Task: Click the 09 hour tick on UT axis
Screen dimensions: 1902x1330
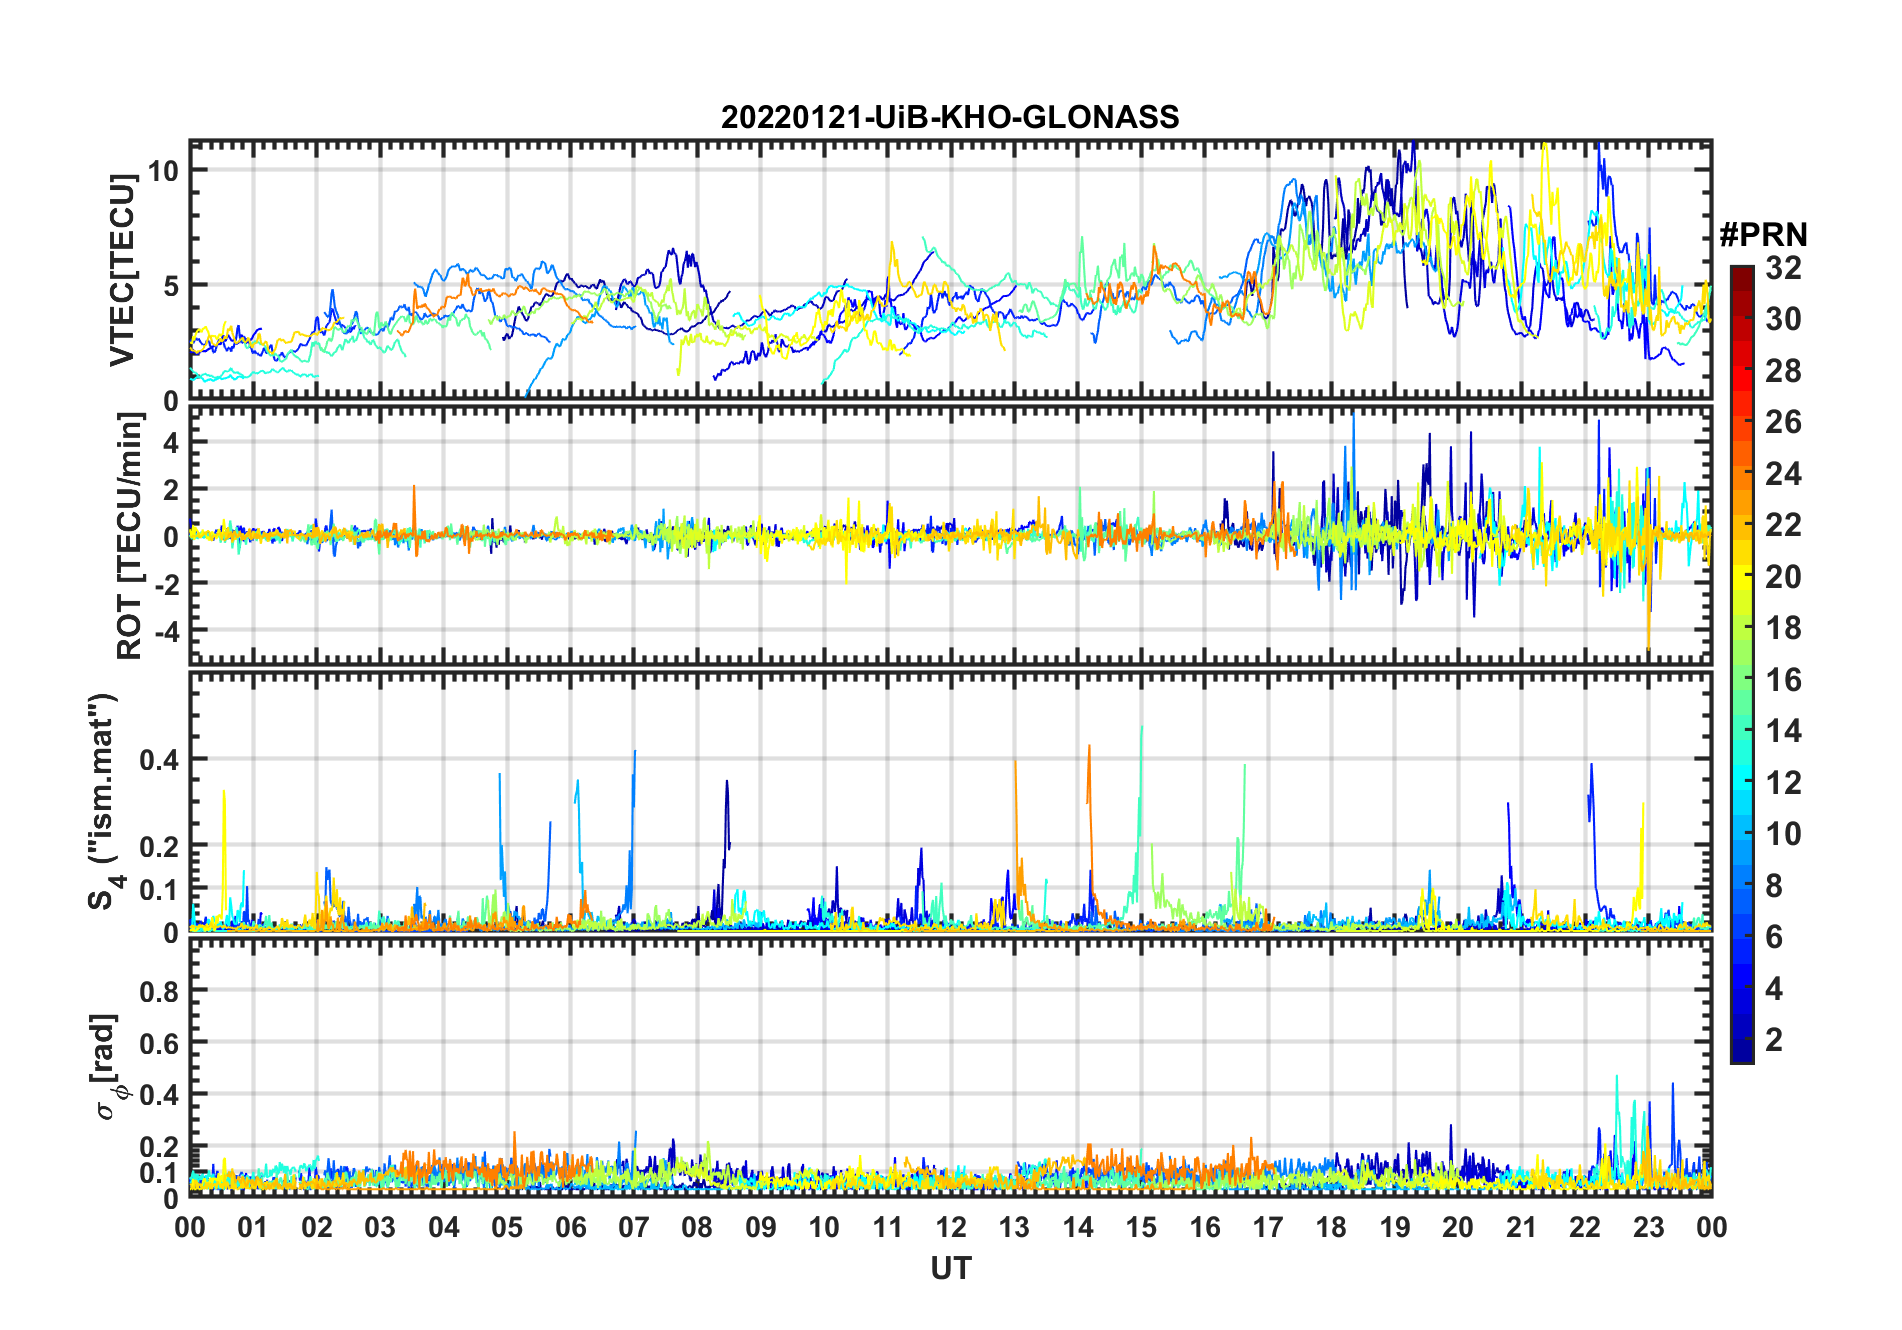Action: click(761, 1227)
